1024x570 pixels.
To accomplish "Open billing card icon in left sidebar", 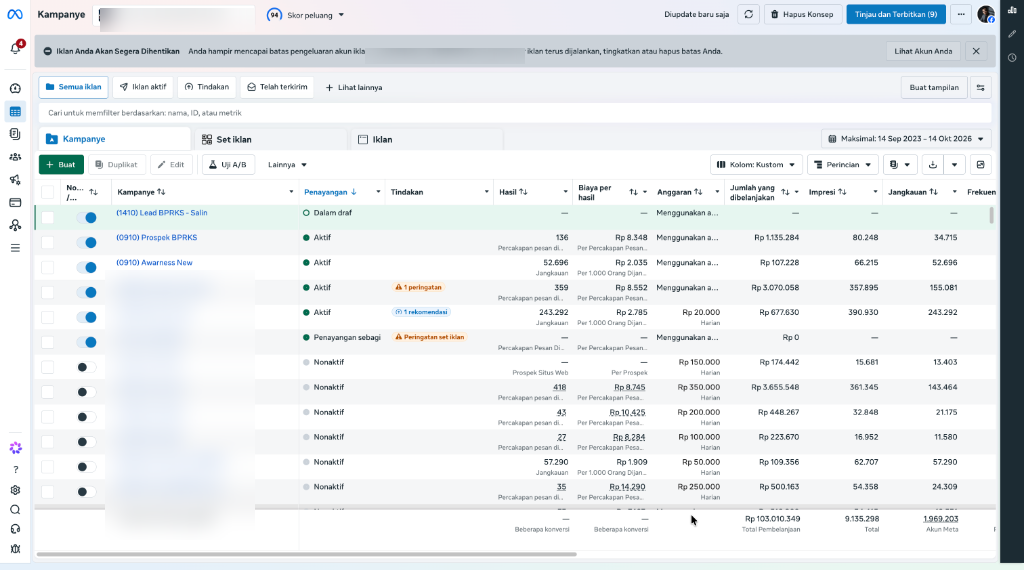I will [x=15, y=202].
